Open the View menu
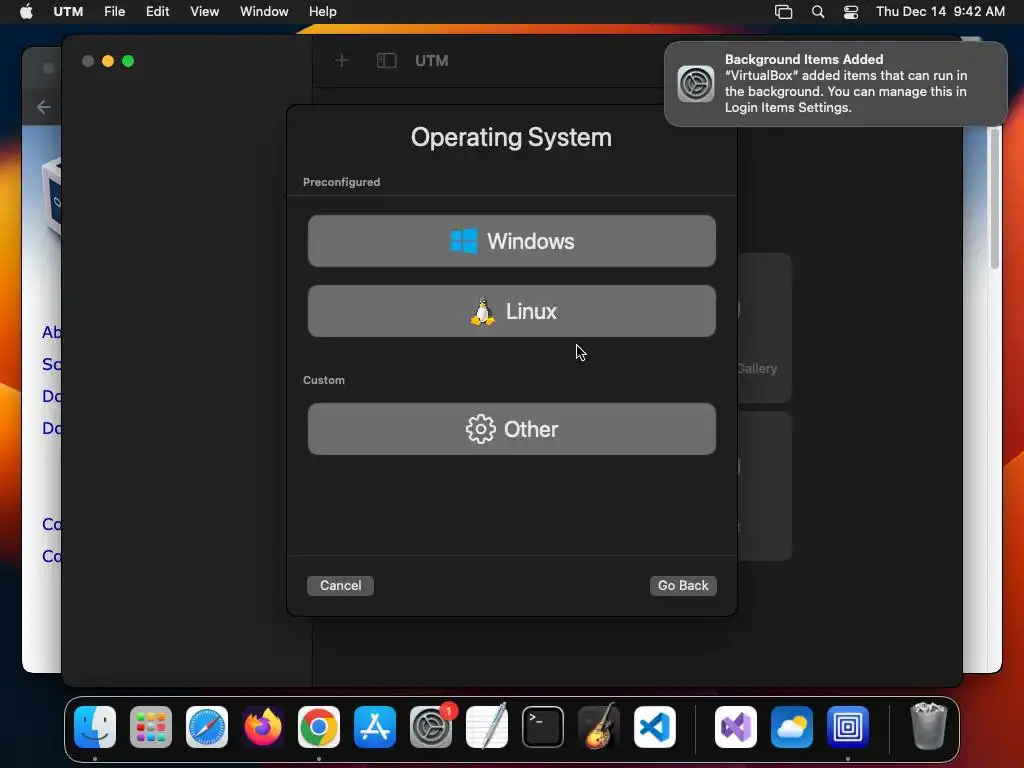Image resolution: width=1024 pixels, height=768 pixels. (x=204, y=11)
